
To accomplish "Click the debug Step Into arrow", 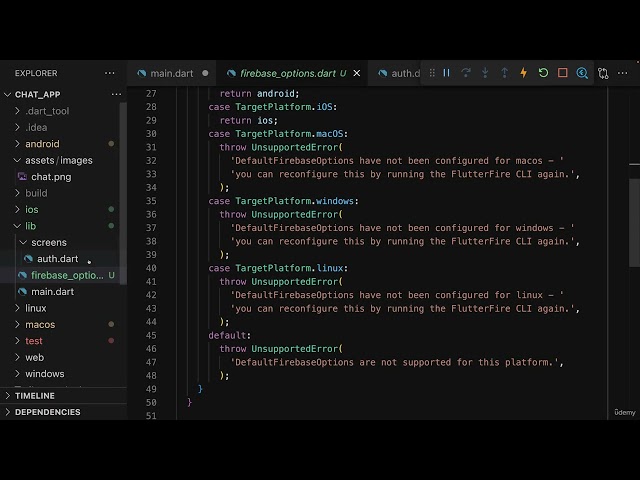I will [485, 73].
